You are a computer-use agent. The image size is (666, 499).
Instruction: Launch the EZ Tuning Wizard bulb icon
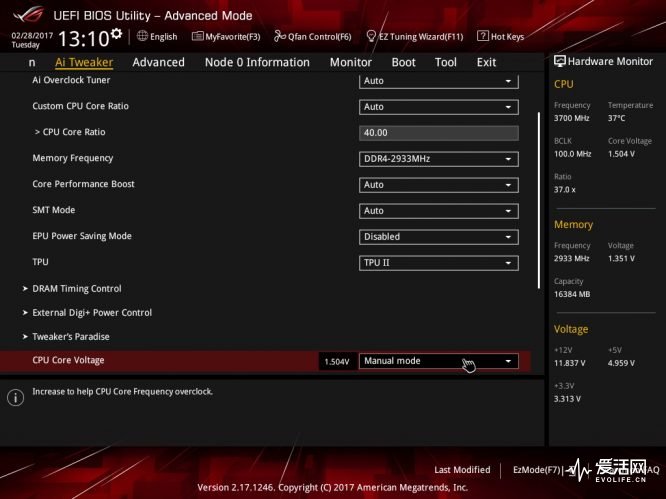point(371,36)
